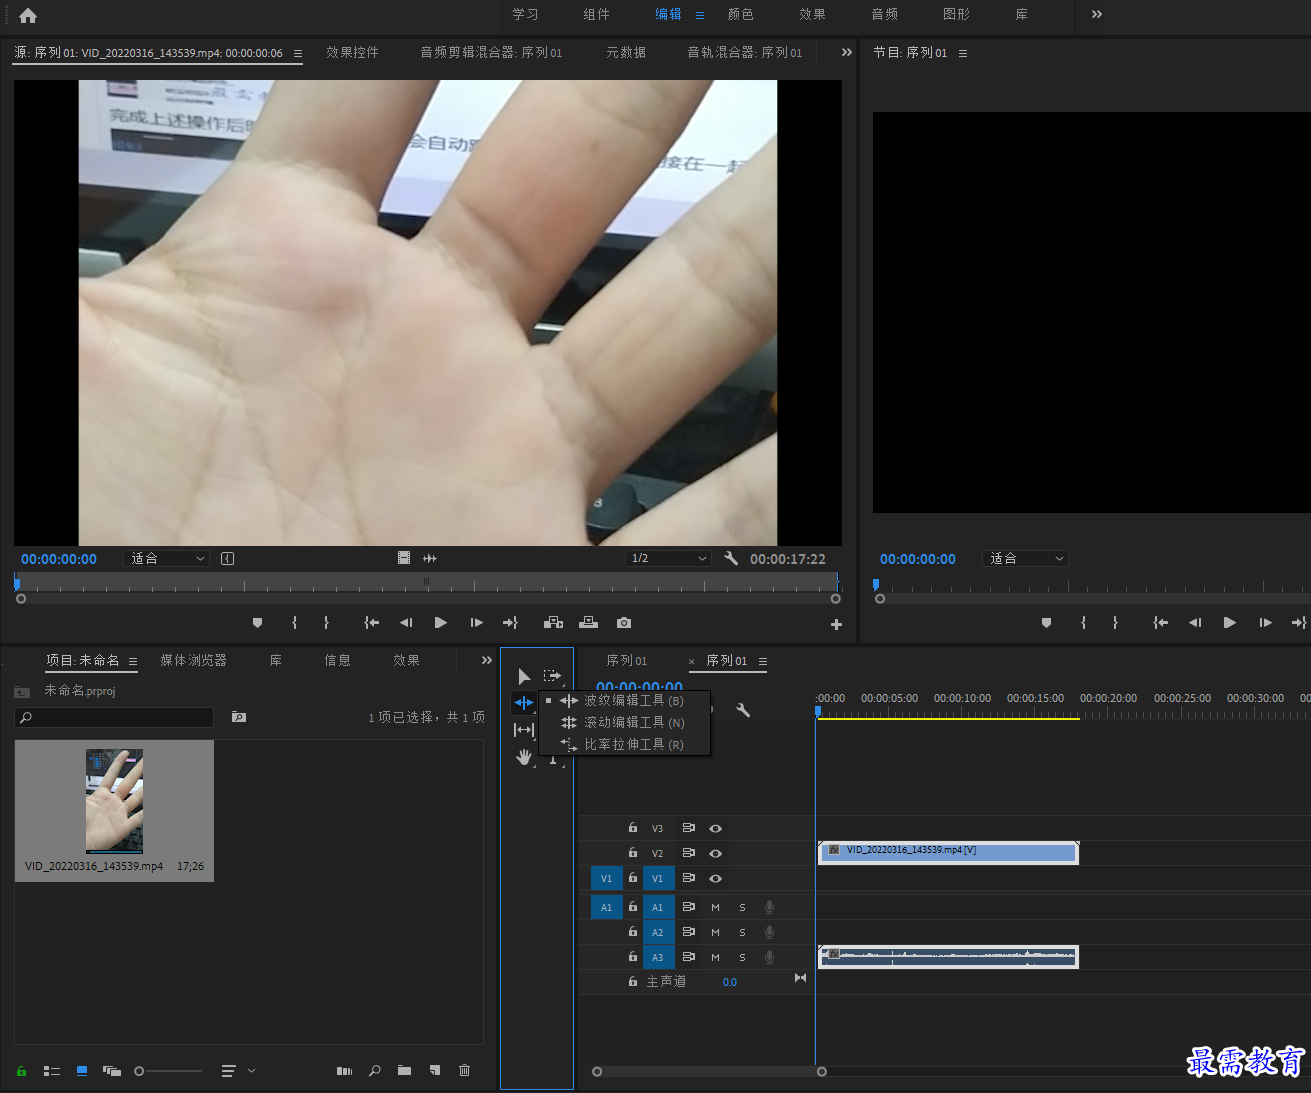The image size is (1311, 1093).
Task: Expand Source panel group overflow chevrons
Action: pyautogui.click(x=846, y=53)
